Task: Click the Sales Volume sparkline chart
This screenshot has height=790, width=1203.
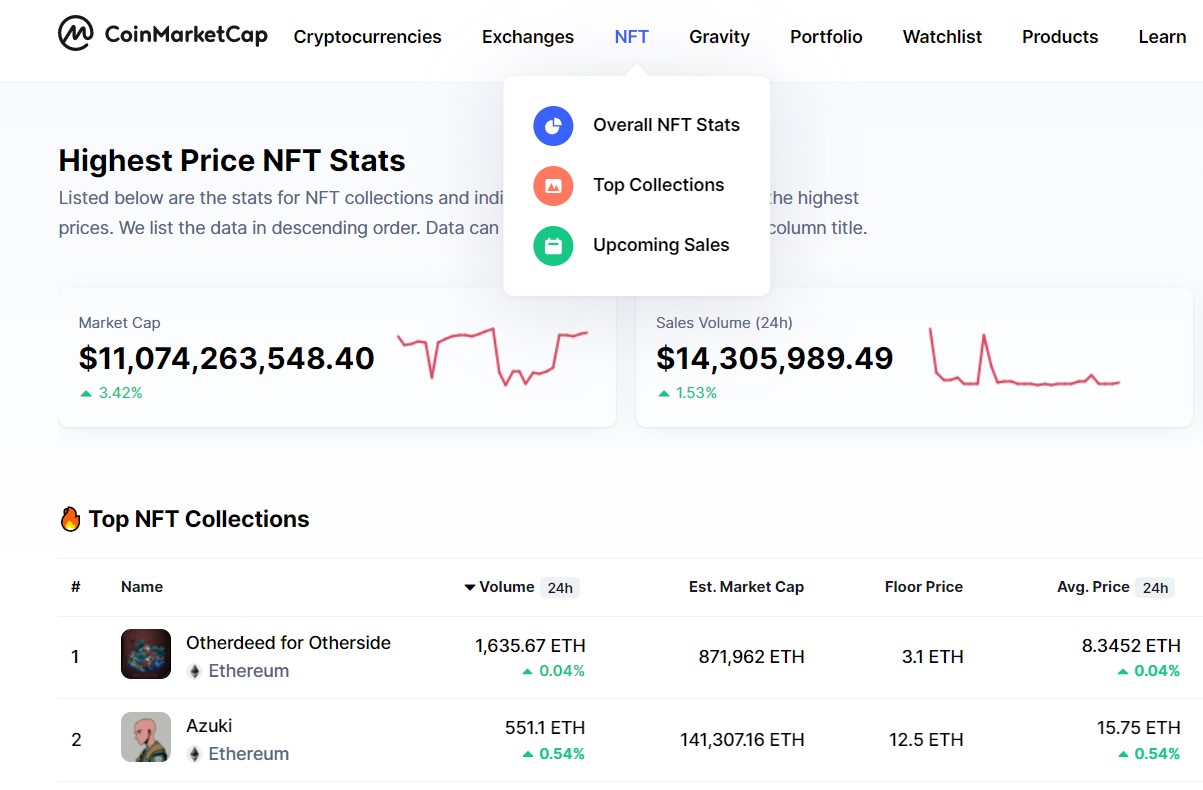Action: point(1024,356)
